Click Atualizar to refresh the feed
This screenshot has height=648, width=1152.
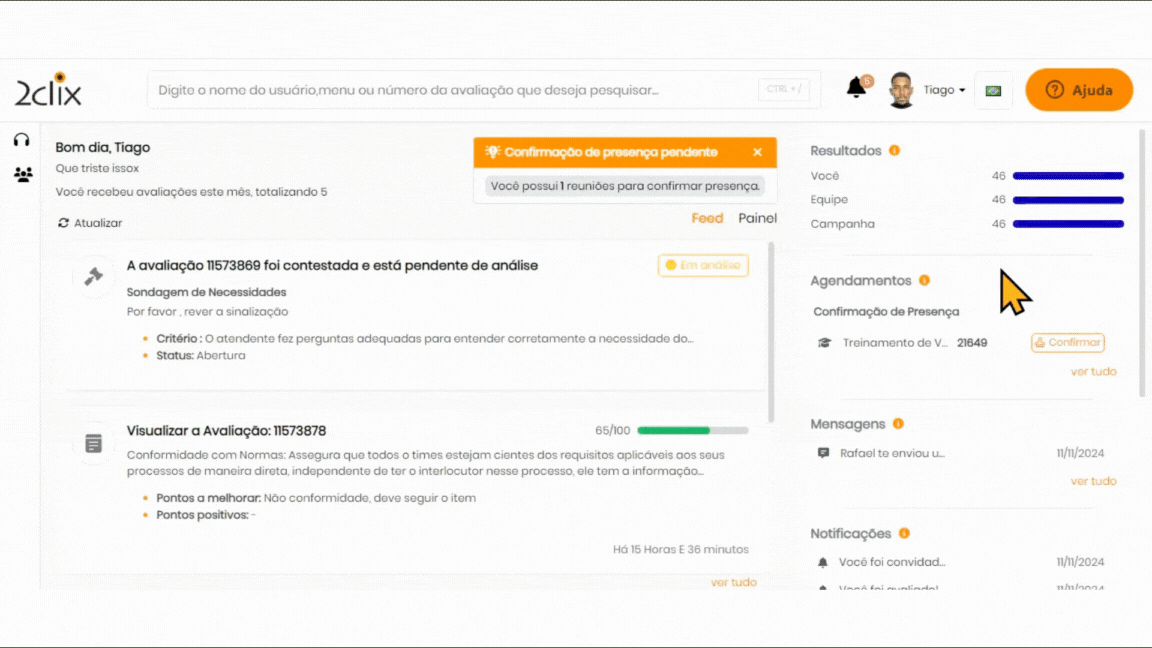(90, 223)
